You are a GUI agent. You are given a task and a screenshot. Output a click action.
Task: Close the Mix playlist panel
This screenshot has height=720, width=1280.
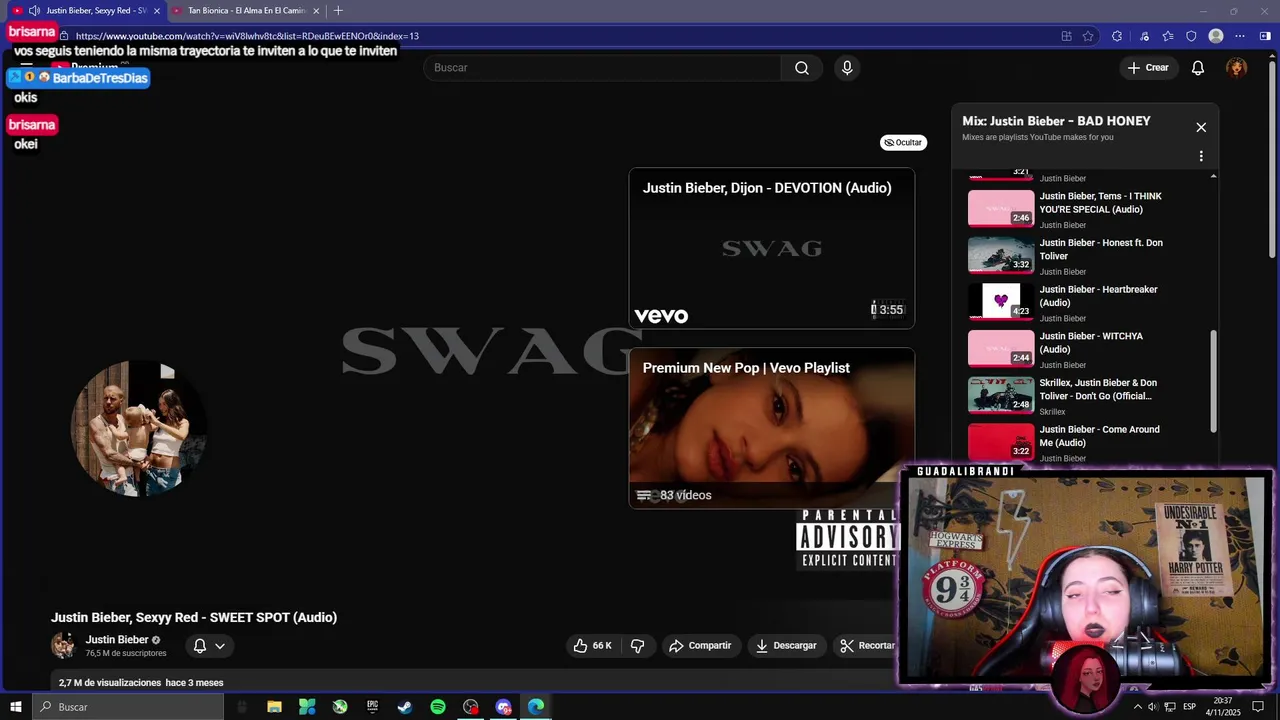pyautogui.click(x=1201, y=127)
